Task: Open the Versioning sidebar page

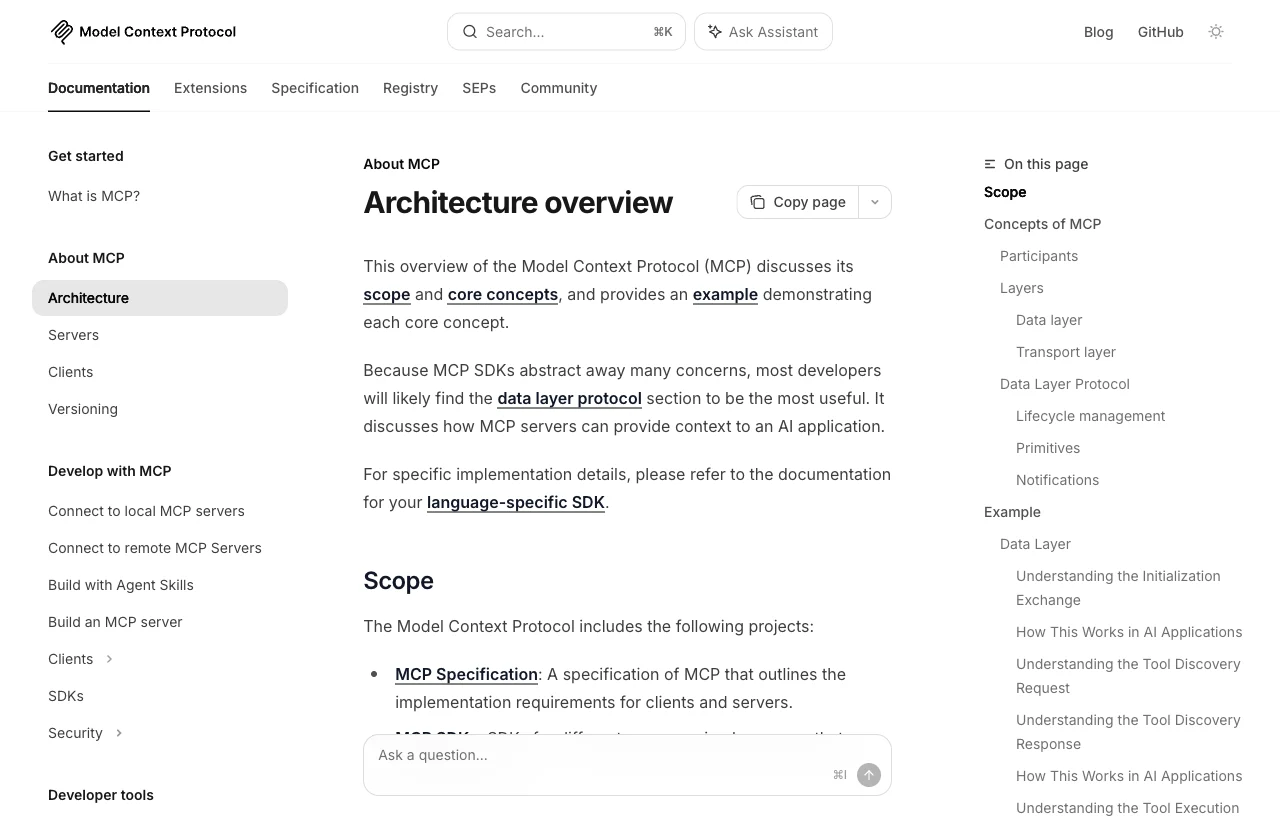Action: click(83, 409)
